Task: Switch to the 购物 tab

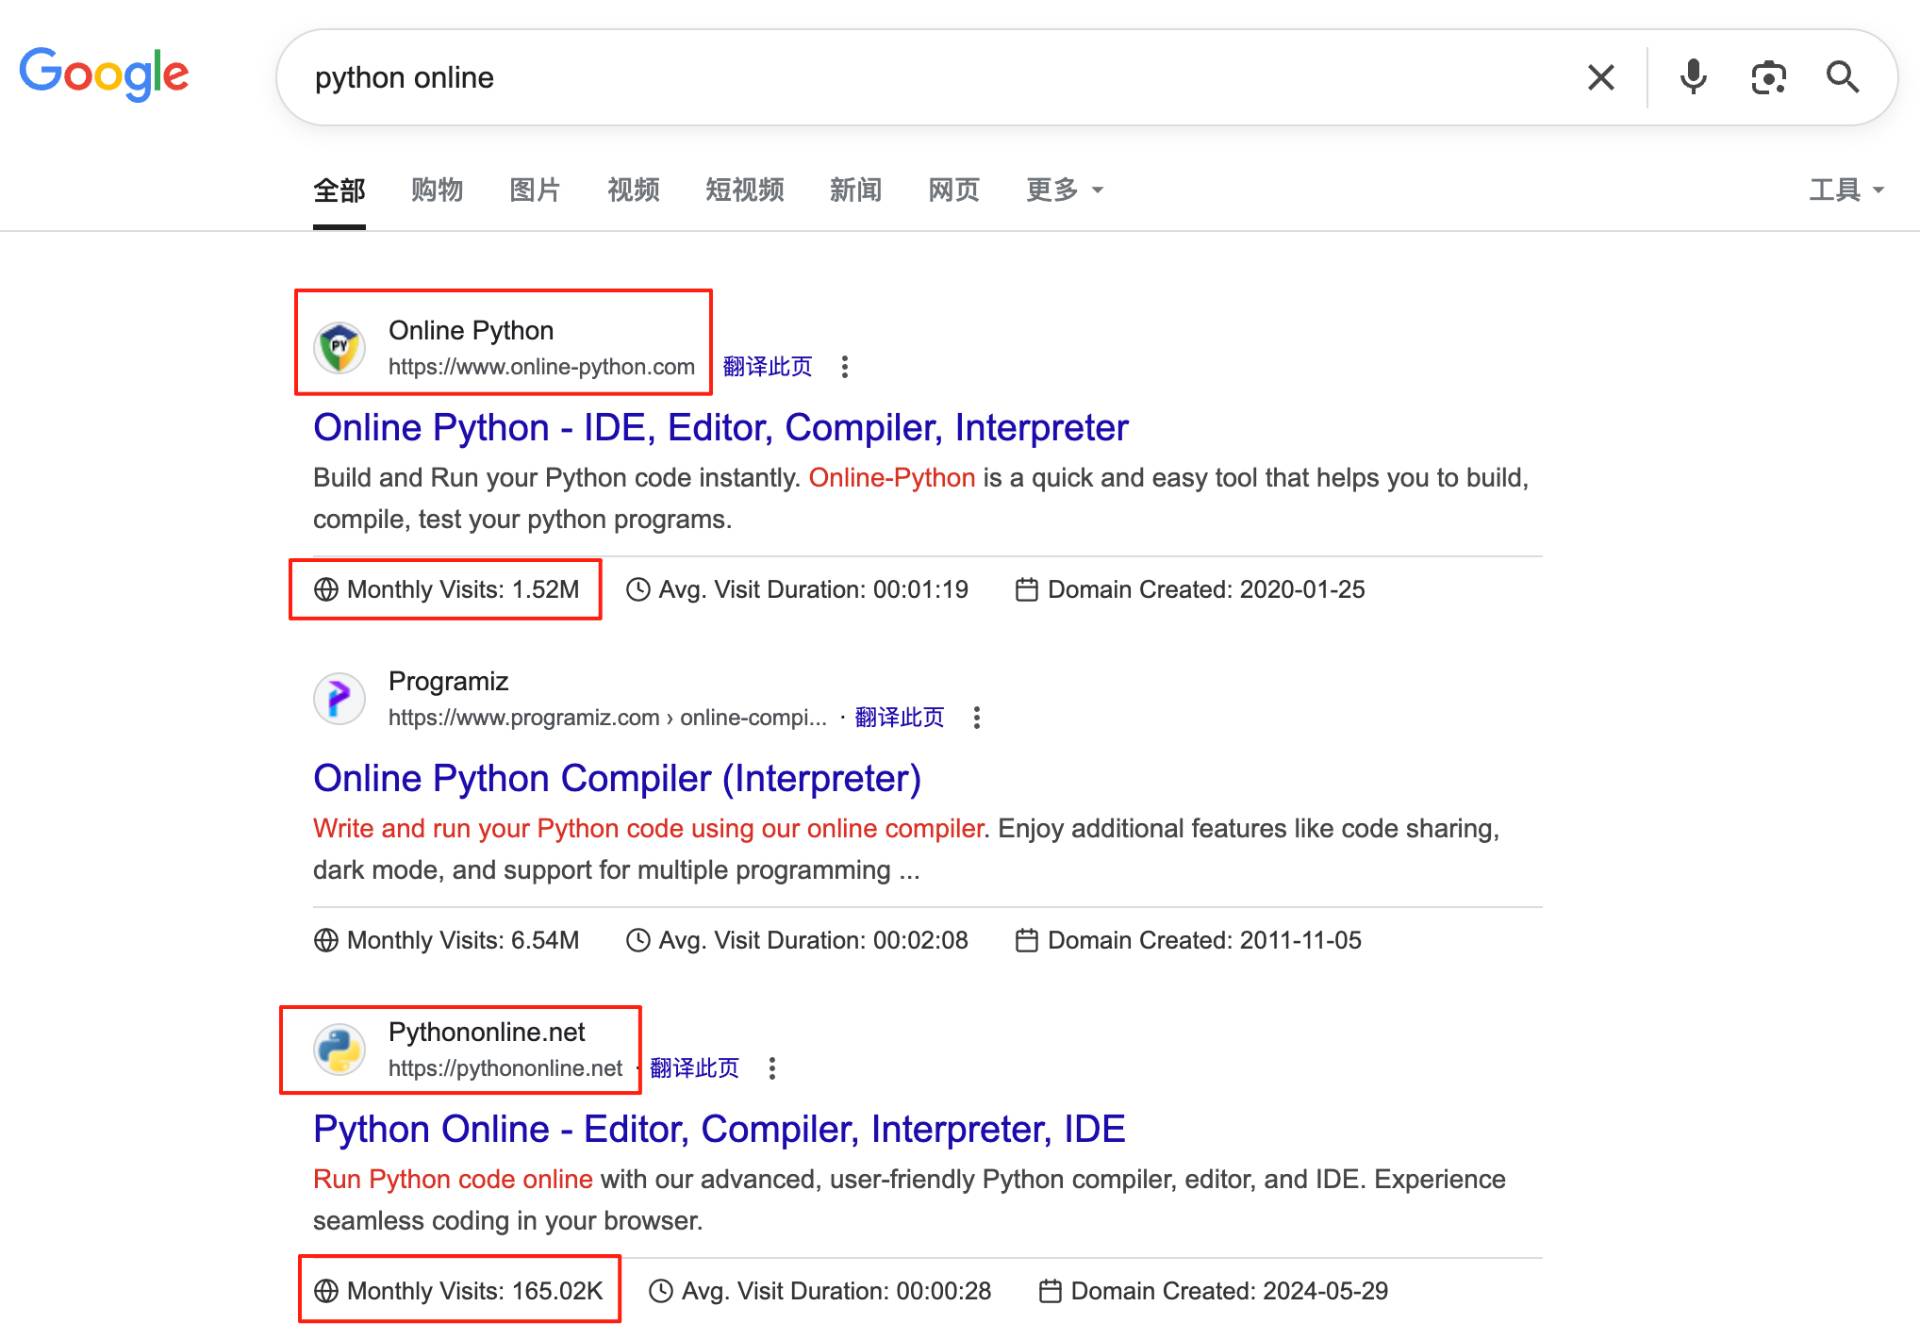Action: pyautogui.click(x=437, y=189)
